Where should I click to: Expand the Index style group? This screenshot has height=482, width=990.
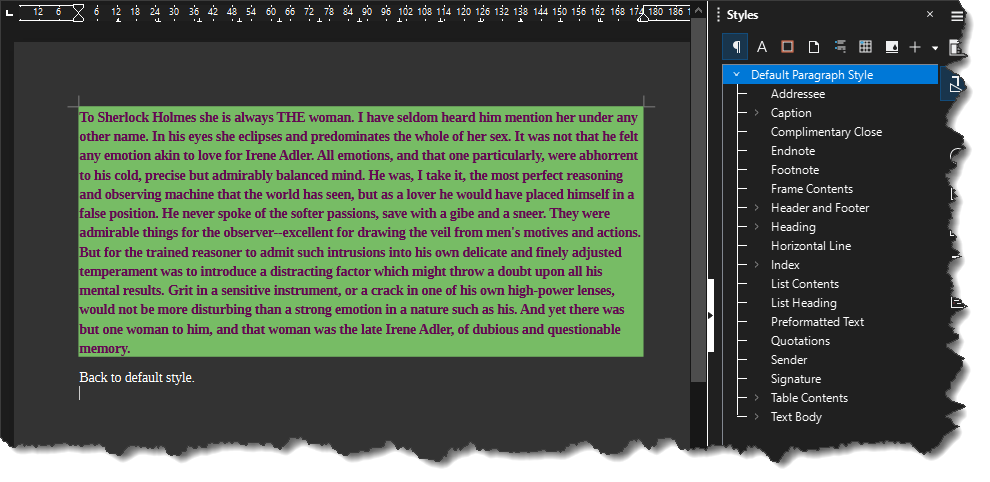coord(756,265)
